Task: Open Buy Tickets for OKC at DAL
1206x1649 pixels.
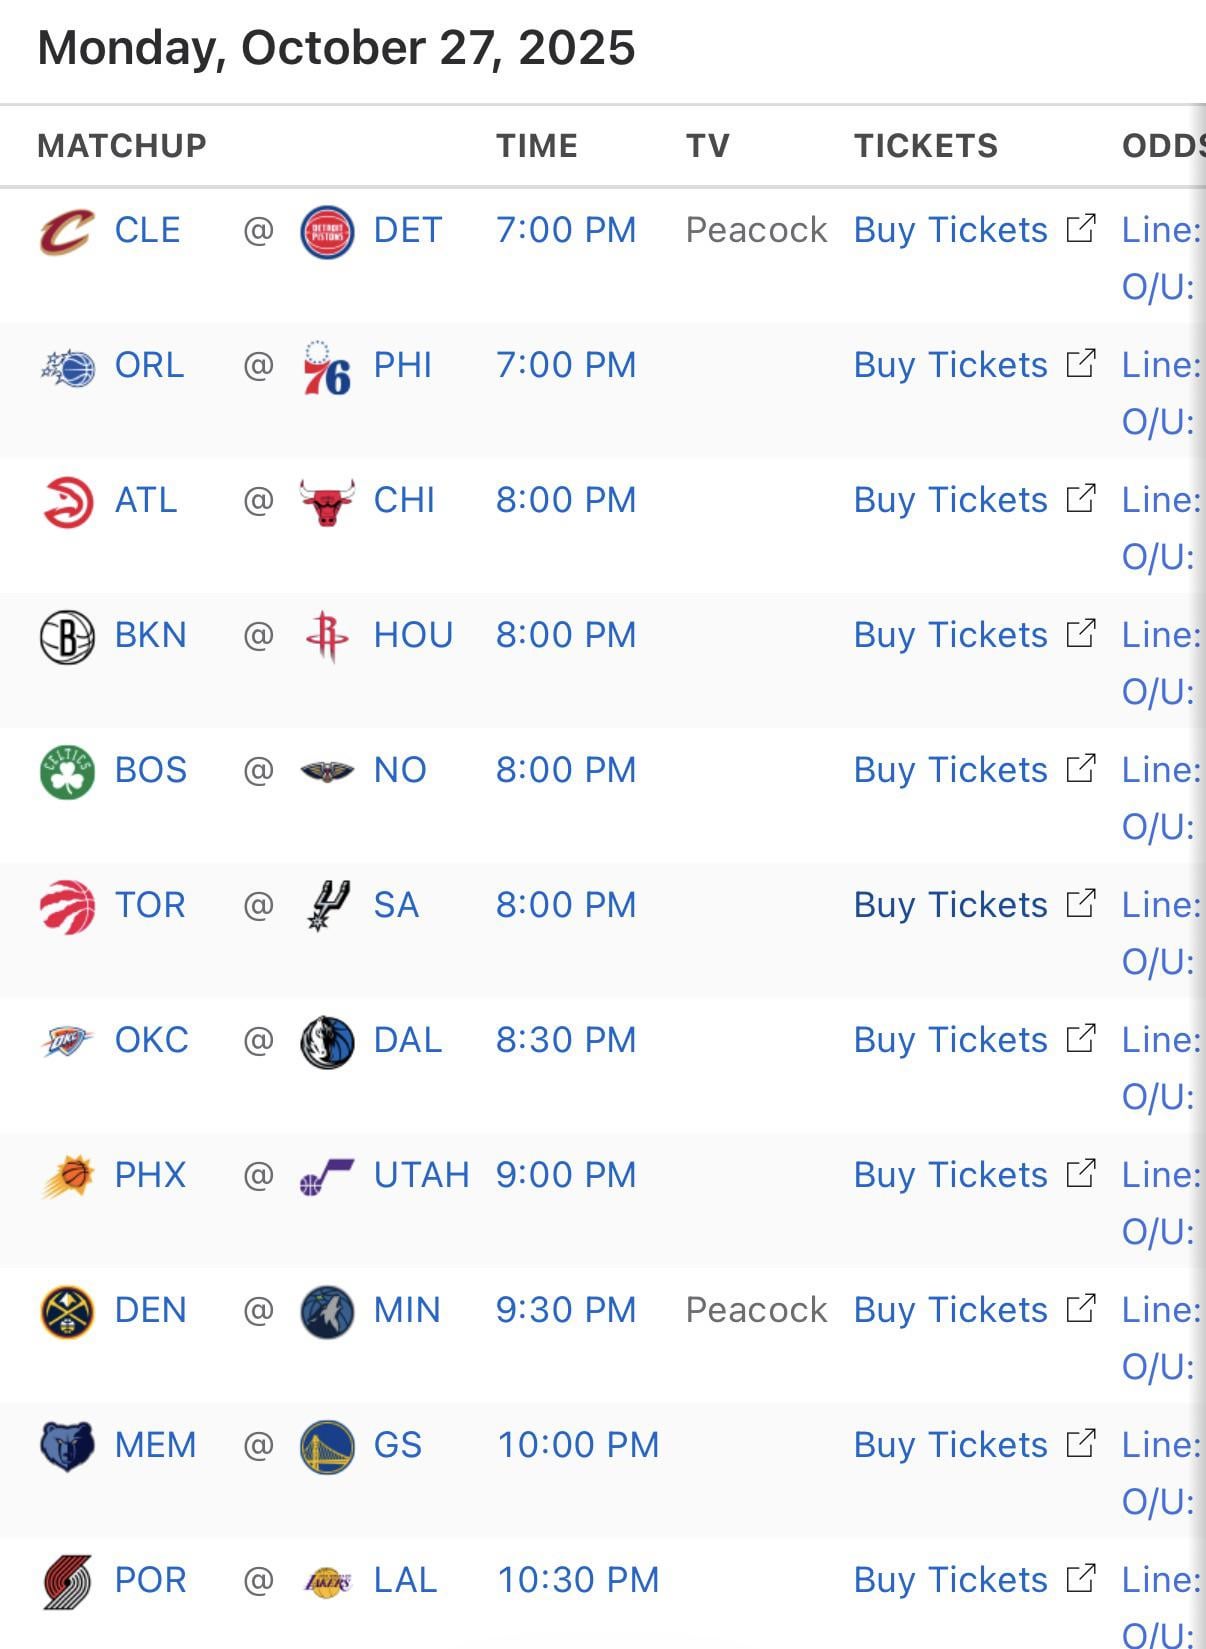Action: [950, 1040]
